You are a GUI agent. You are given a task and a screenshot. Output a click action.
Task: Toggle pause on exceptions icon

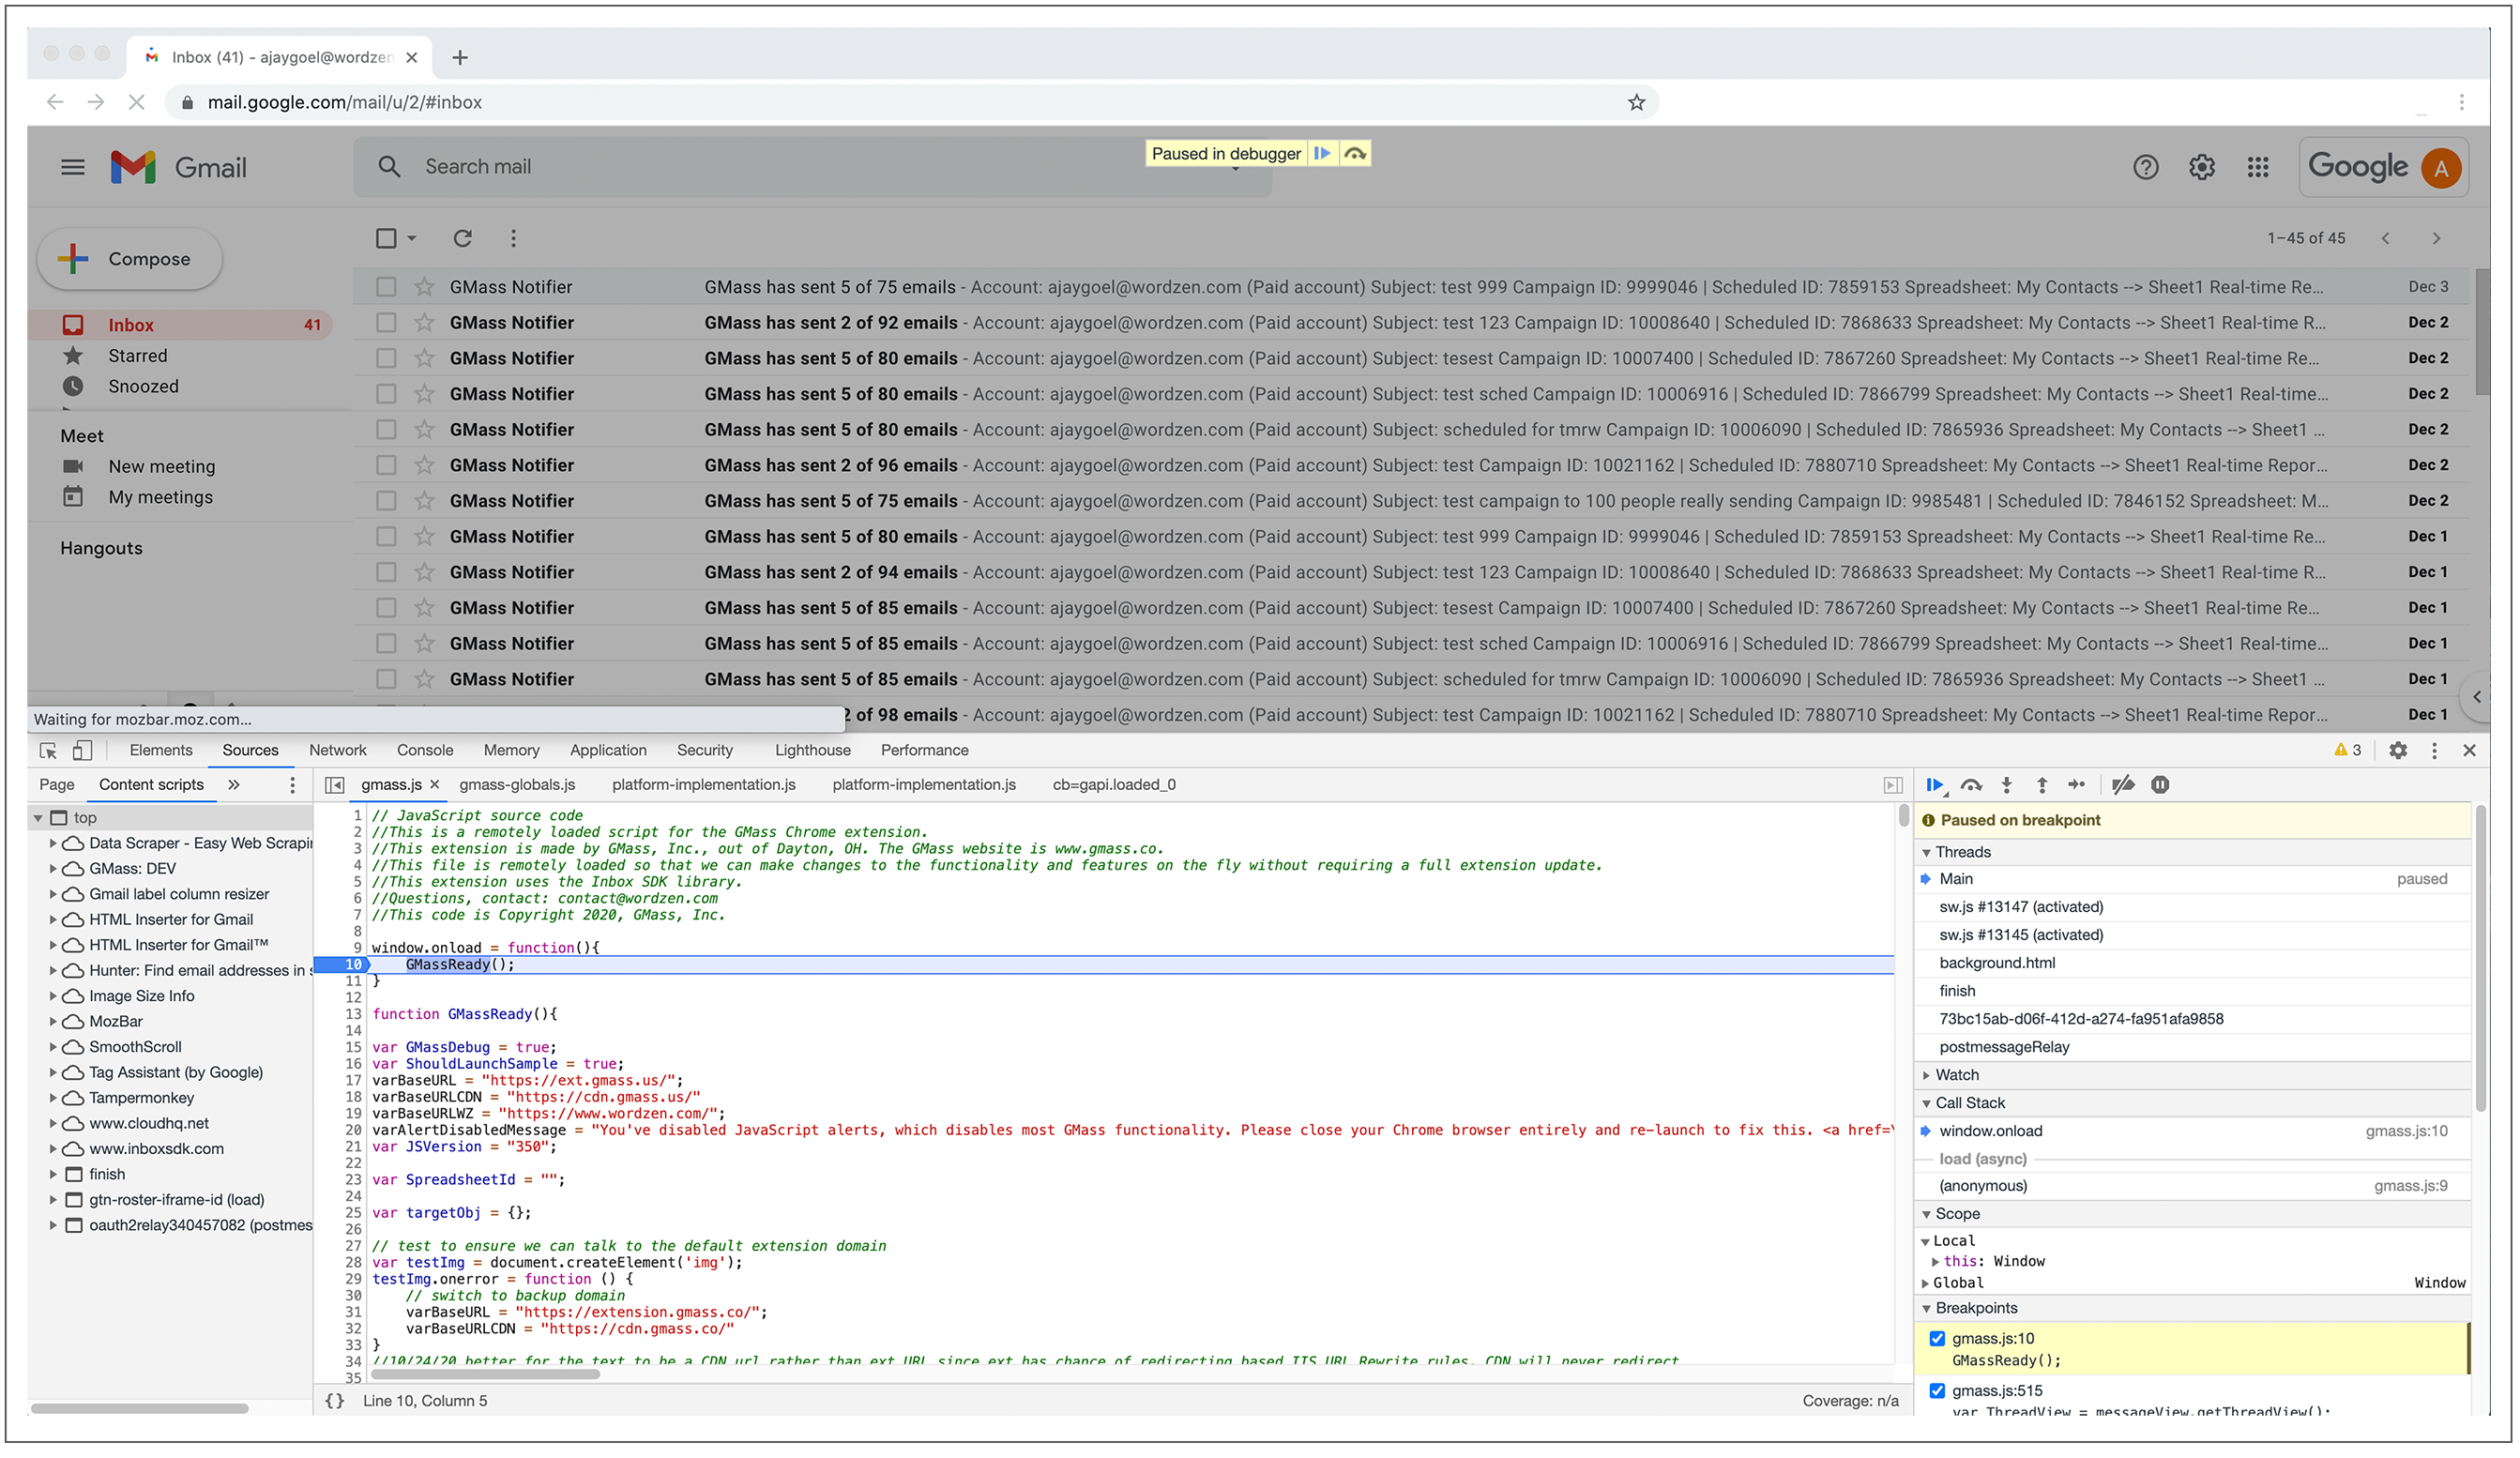tap(2160, 785)
